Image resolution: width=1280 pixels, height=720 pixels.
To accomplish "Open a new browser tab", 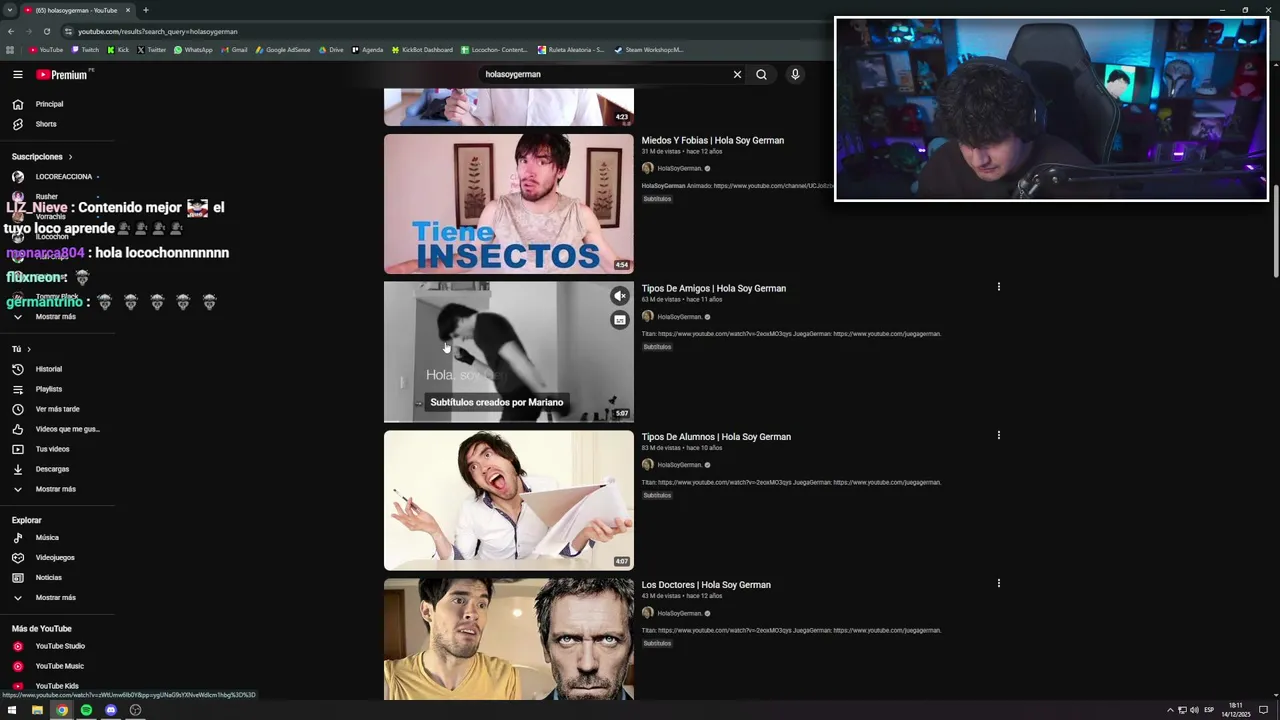I will tap(146, 10).
